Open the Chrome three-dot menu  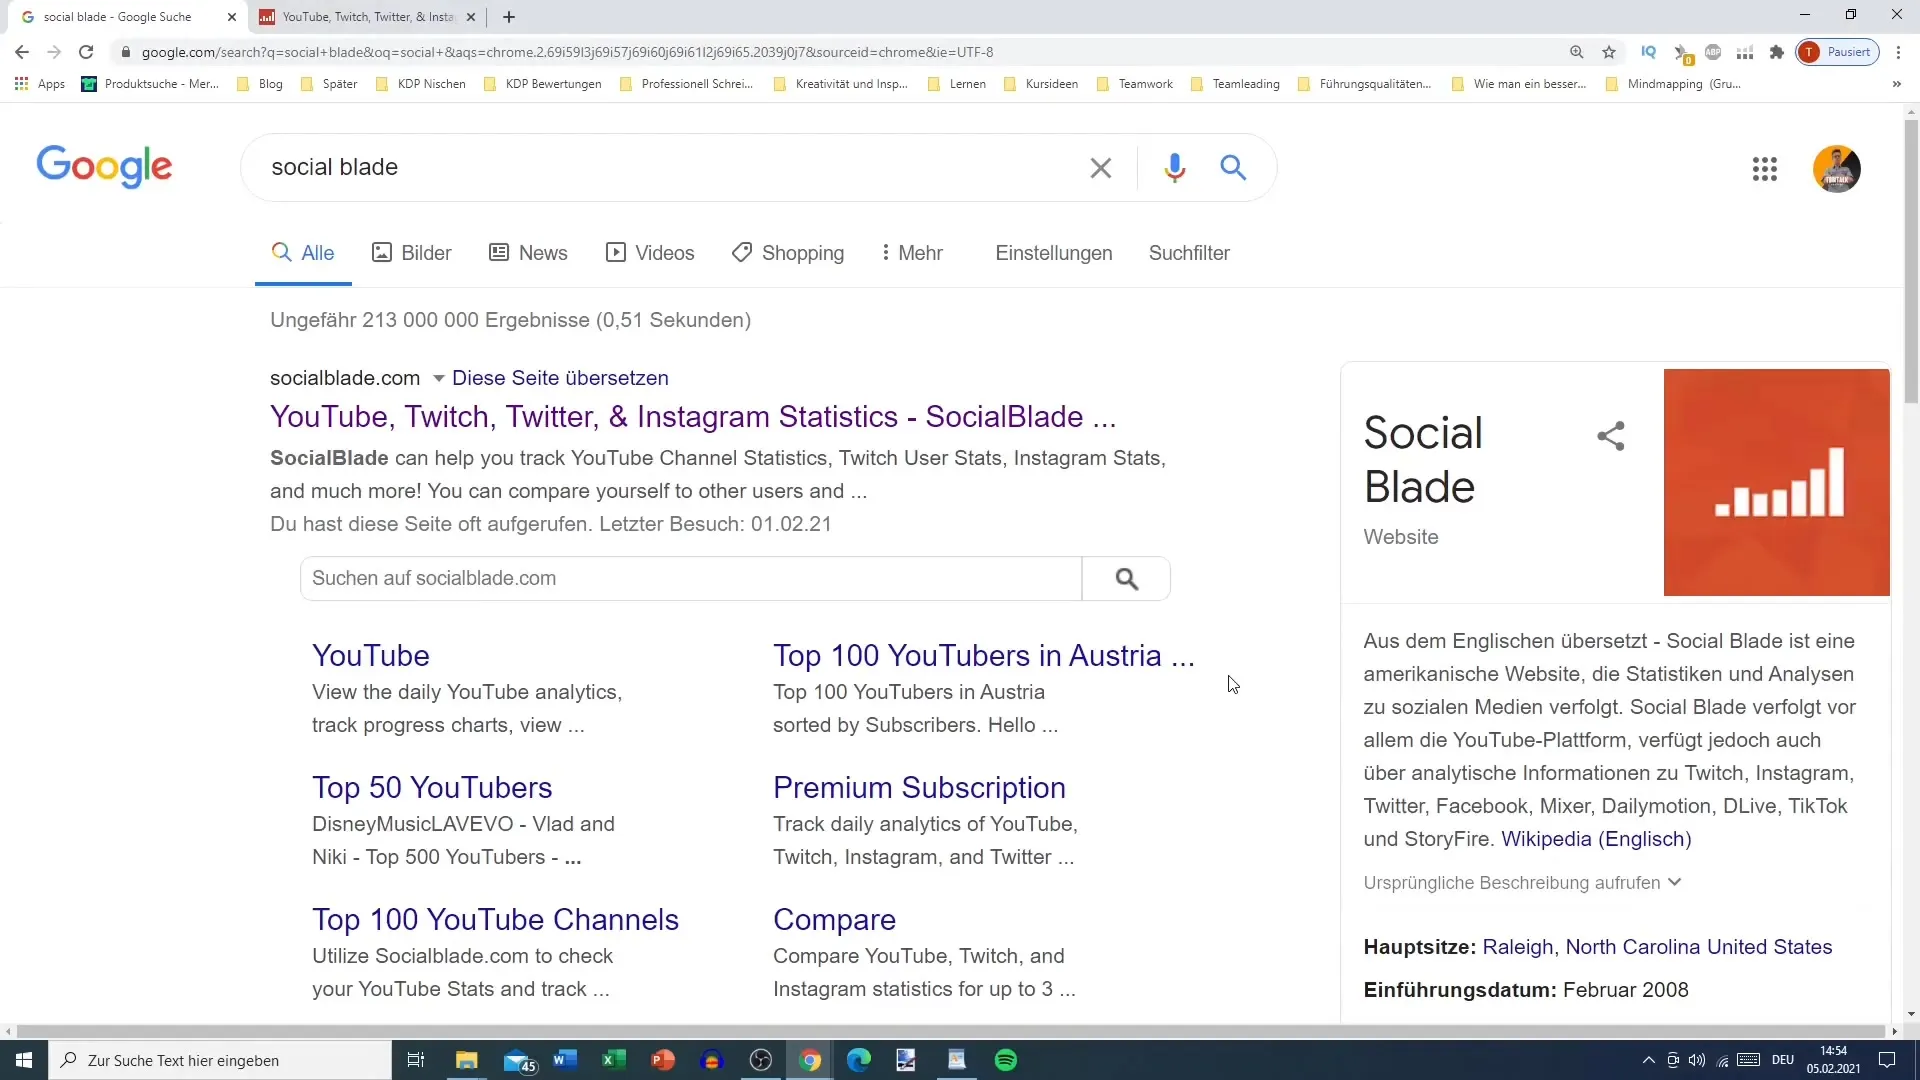coord(1899,52)
